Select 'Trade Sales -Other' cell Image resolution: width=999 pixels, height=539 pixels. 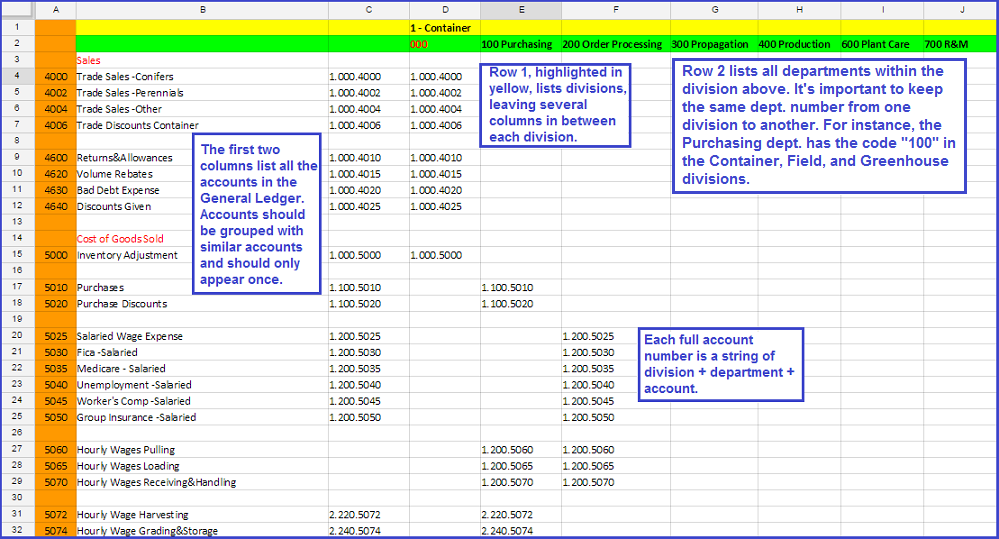[202, 109]
